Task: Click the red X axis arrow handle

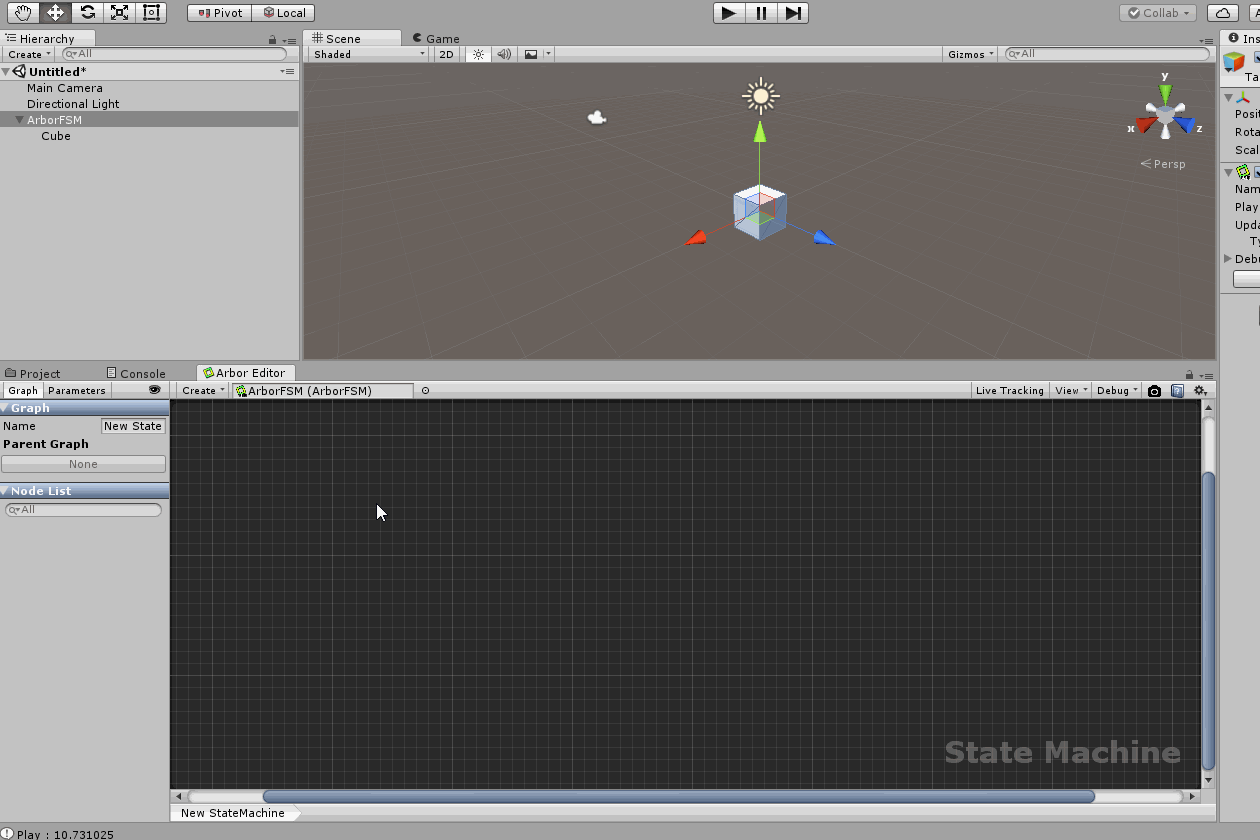Action: [696, 238]
